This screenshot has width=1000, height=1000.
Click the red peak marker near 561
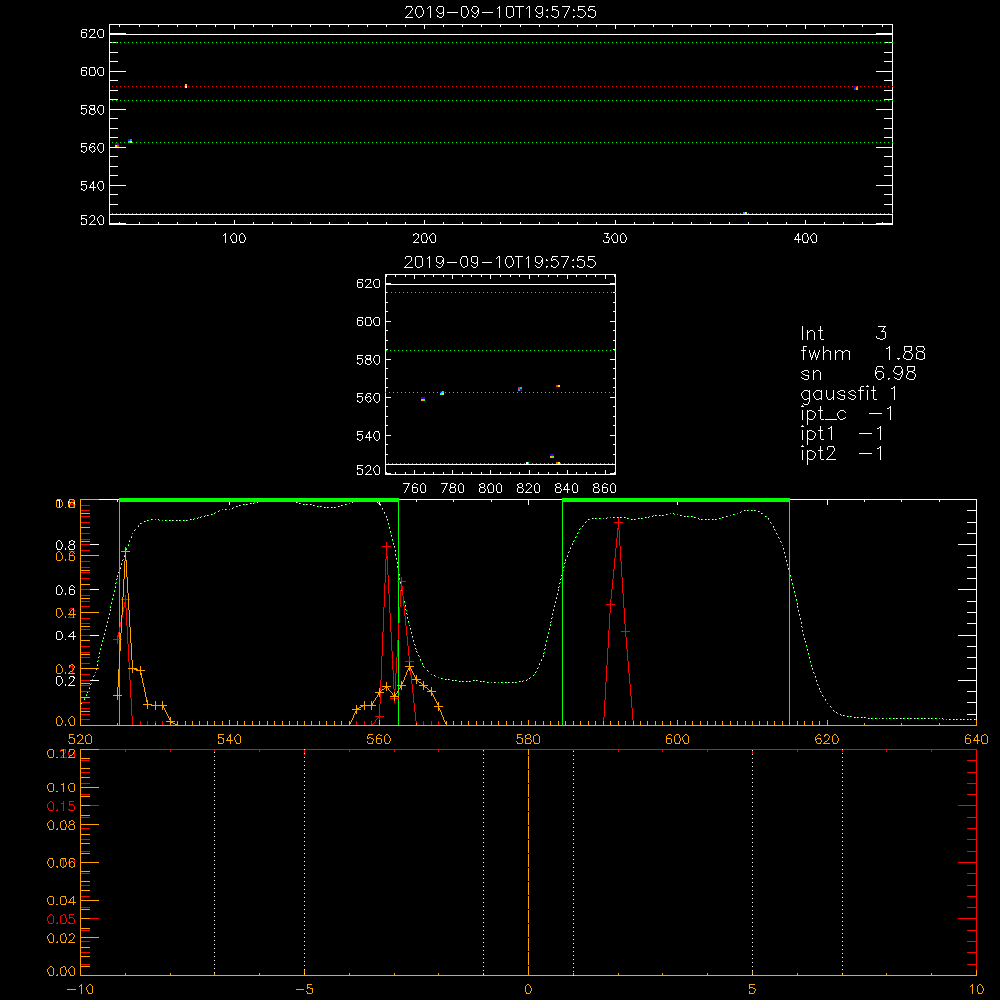point(386,546)
